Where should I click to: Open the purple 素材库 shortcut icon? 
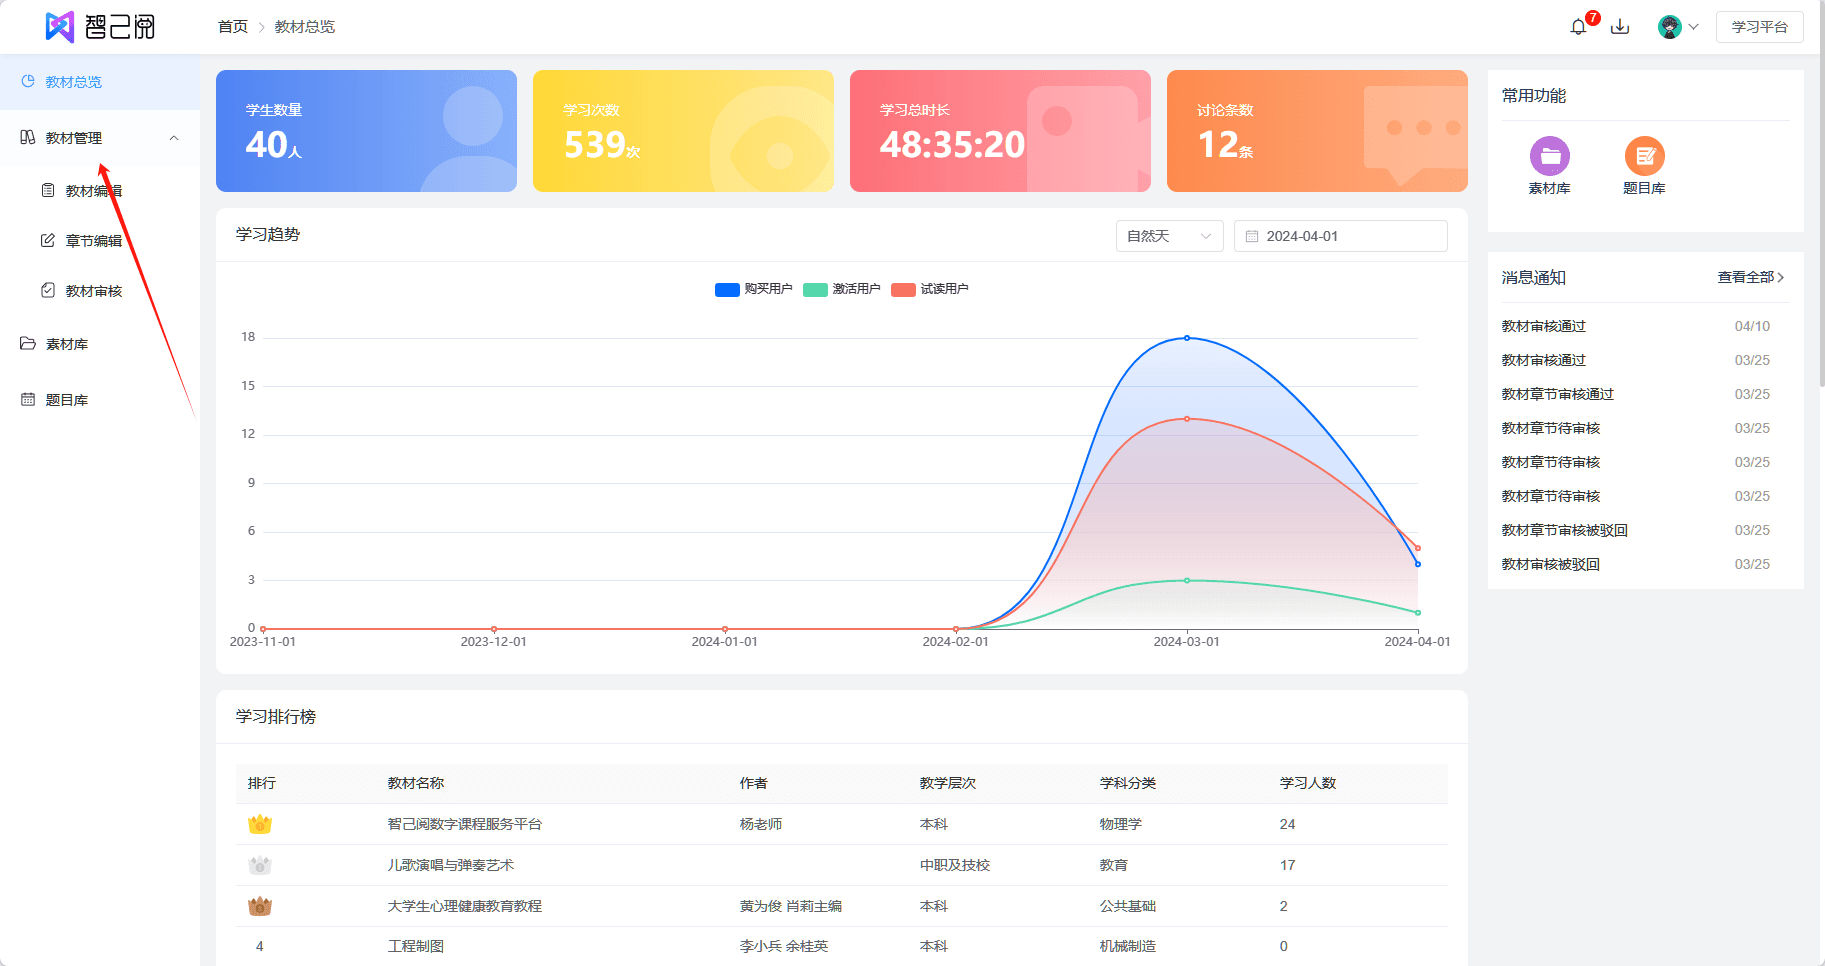click(1549, 156)
